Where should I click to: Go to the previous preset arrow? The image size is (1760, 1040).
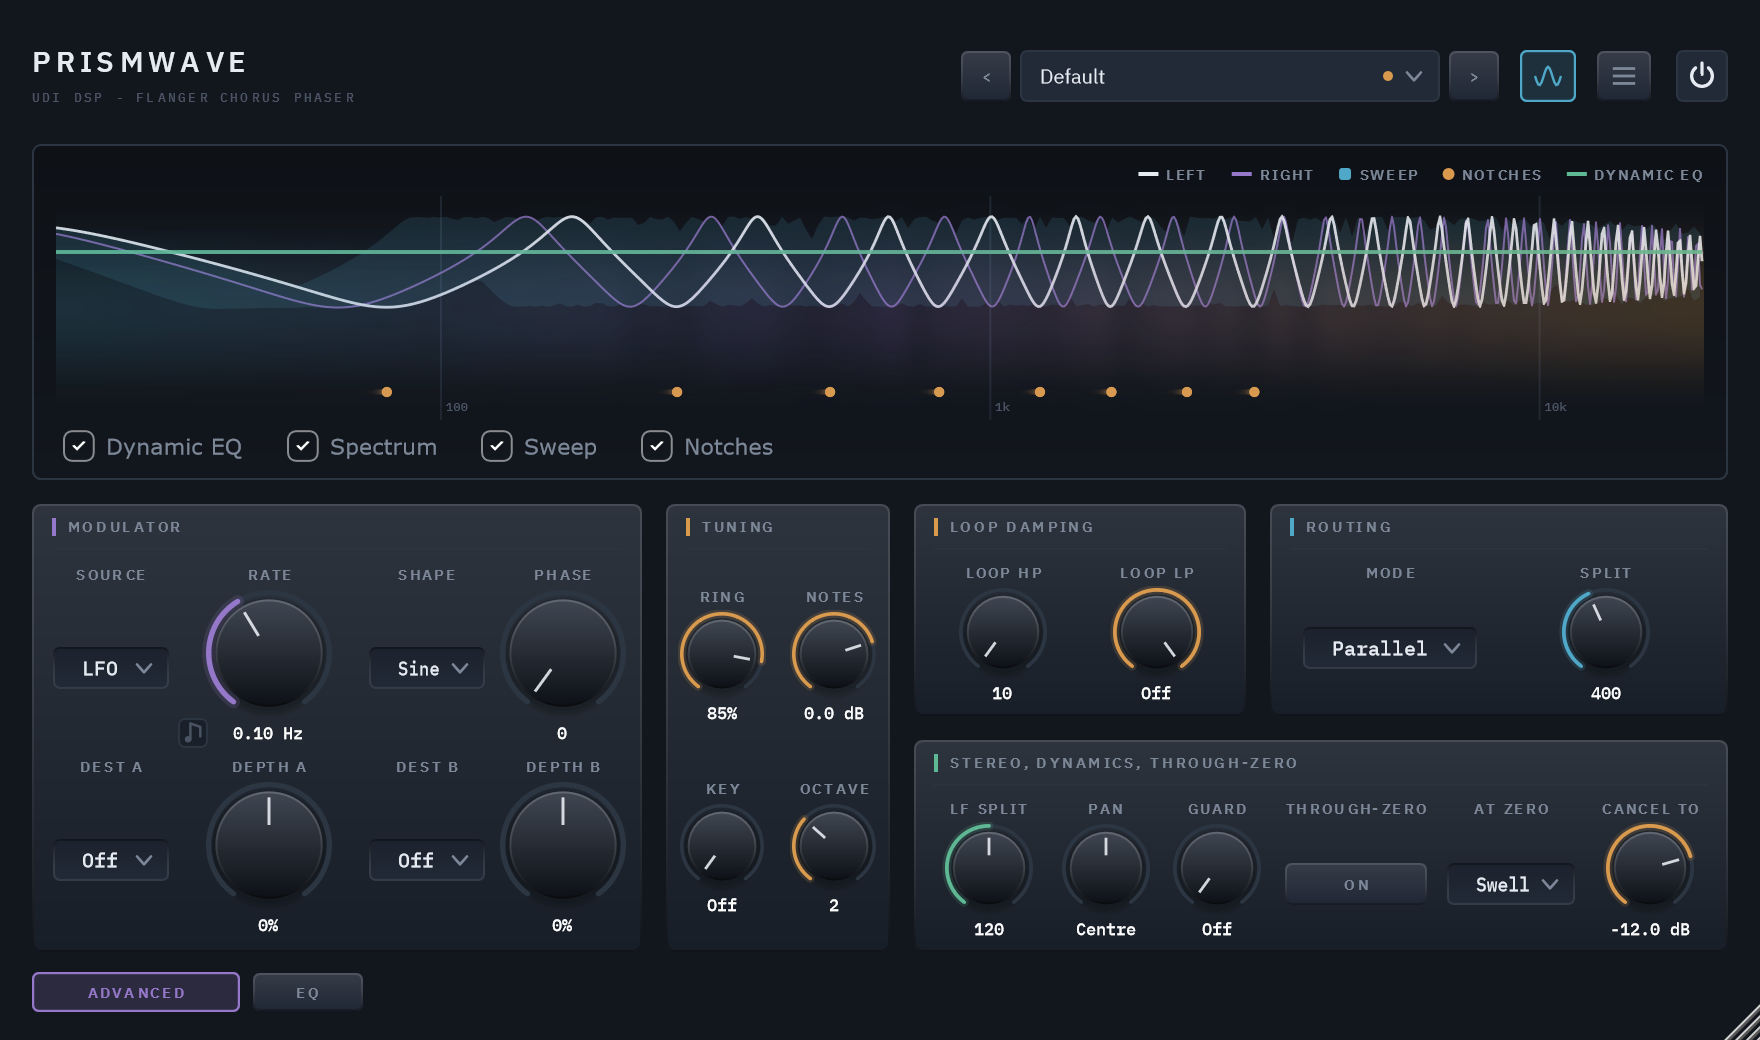[x=986, y=76]
